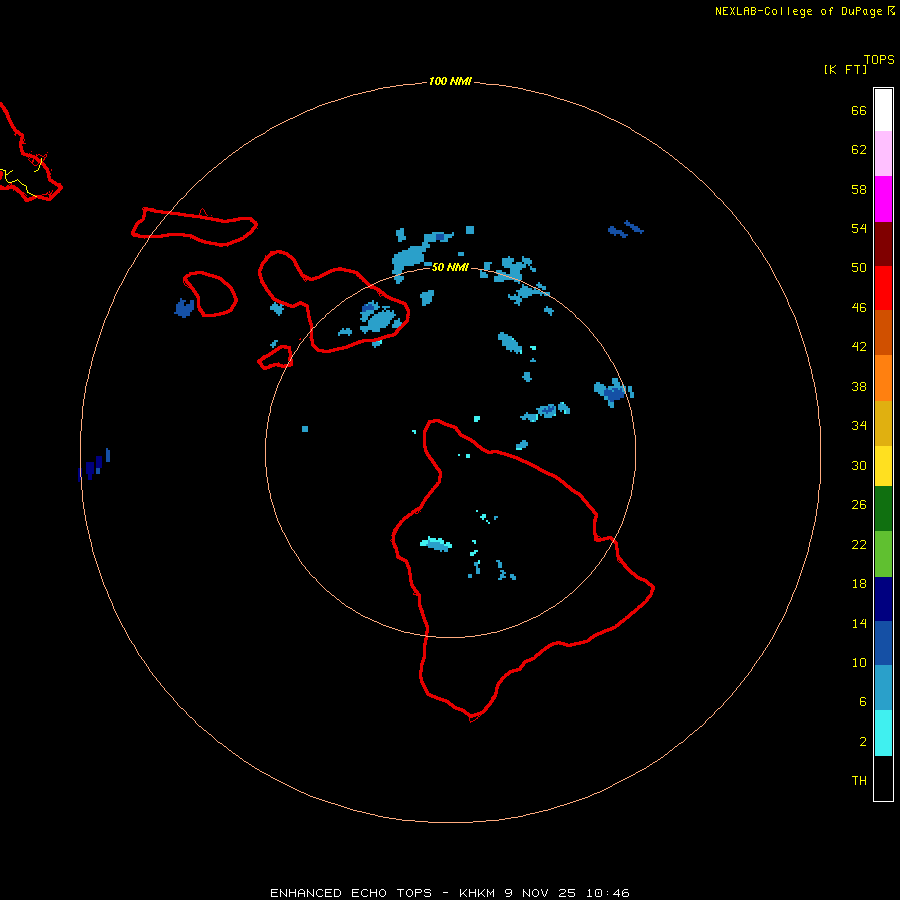Click the Molokai island outline
900x900 pixels.
194,227
